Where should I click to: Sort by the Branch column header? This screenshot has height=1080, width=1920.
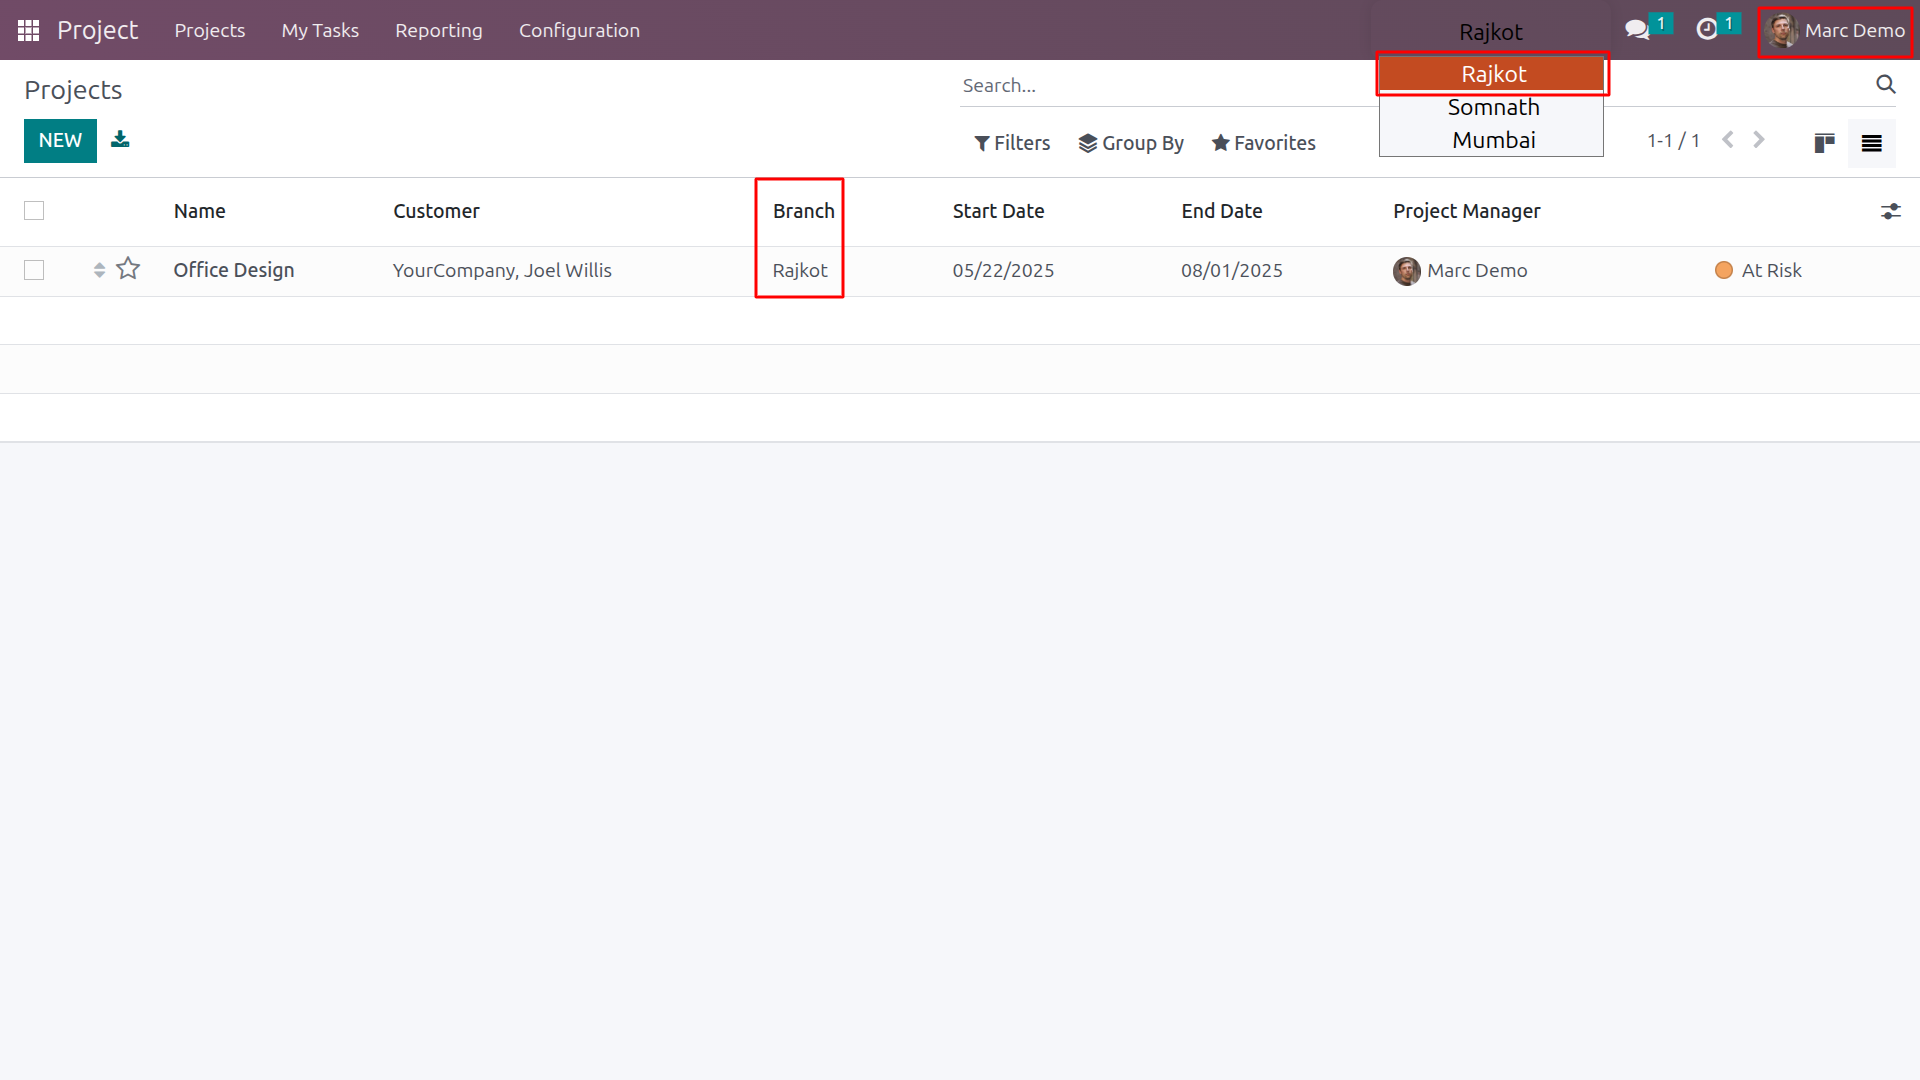[803, 211]
